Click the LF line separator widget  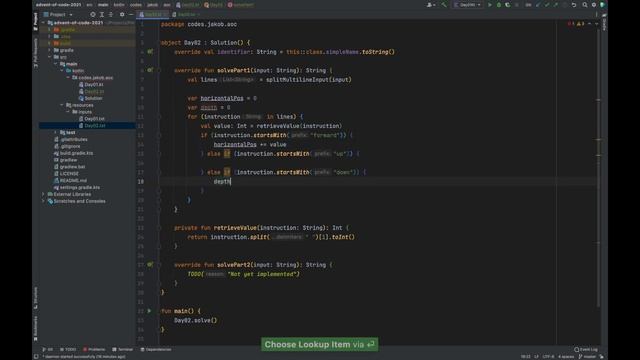pos(536,356)
